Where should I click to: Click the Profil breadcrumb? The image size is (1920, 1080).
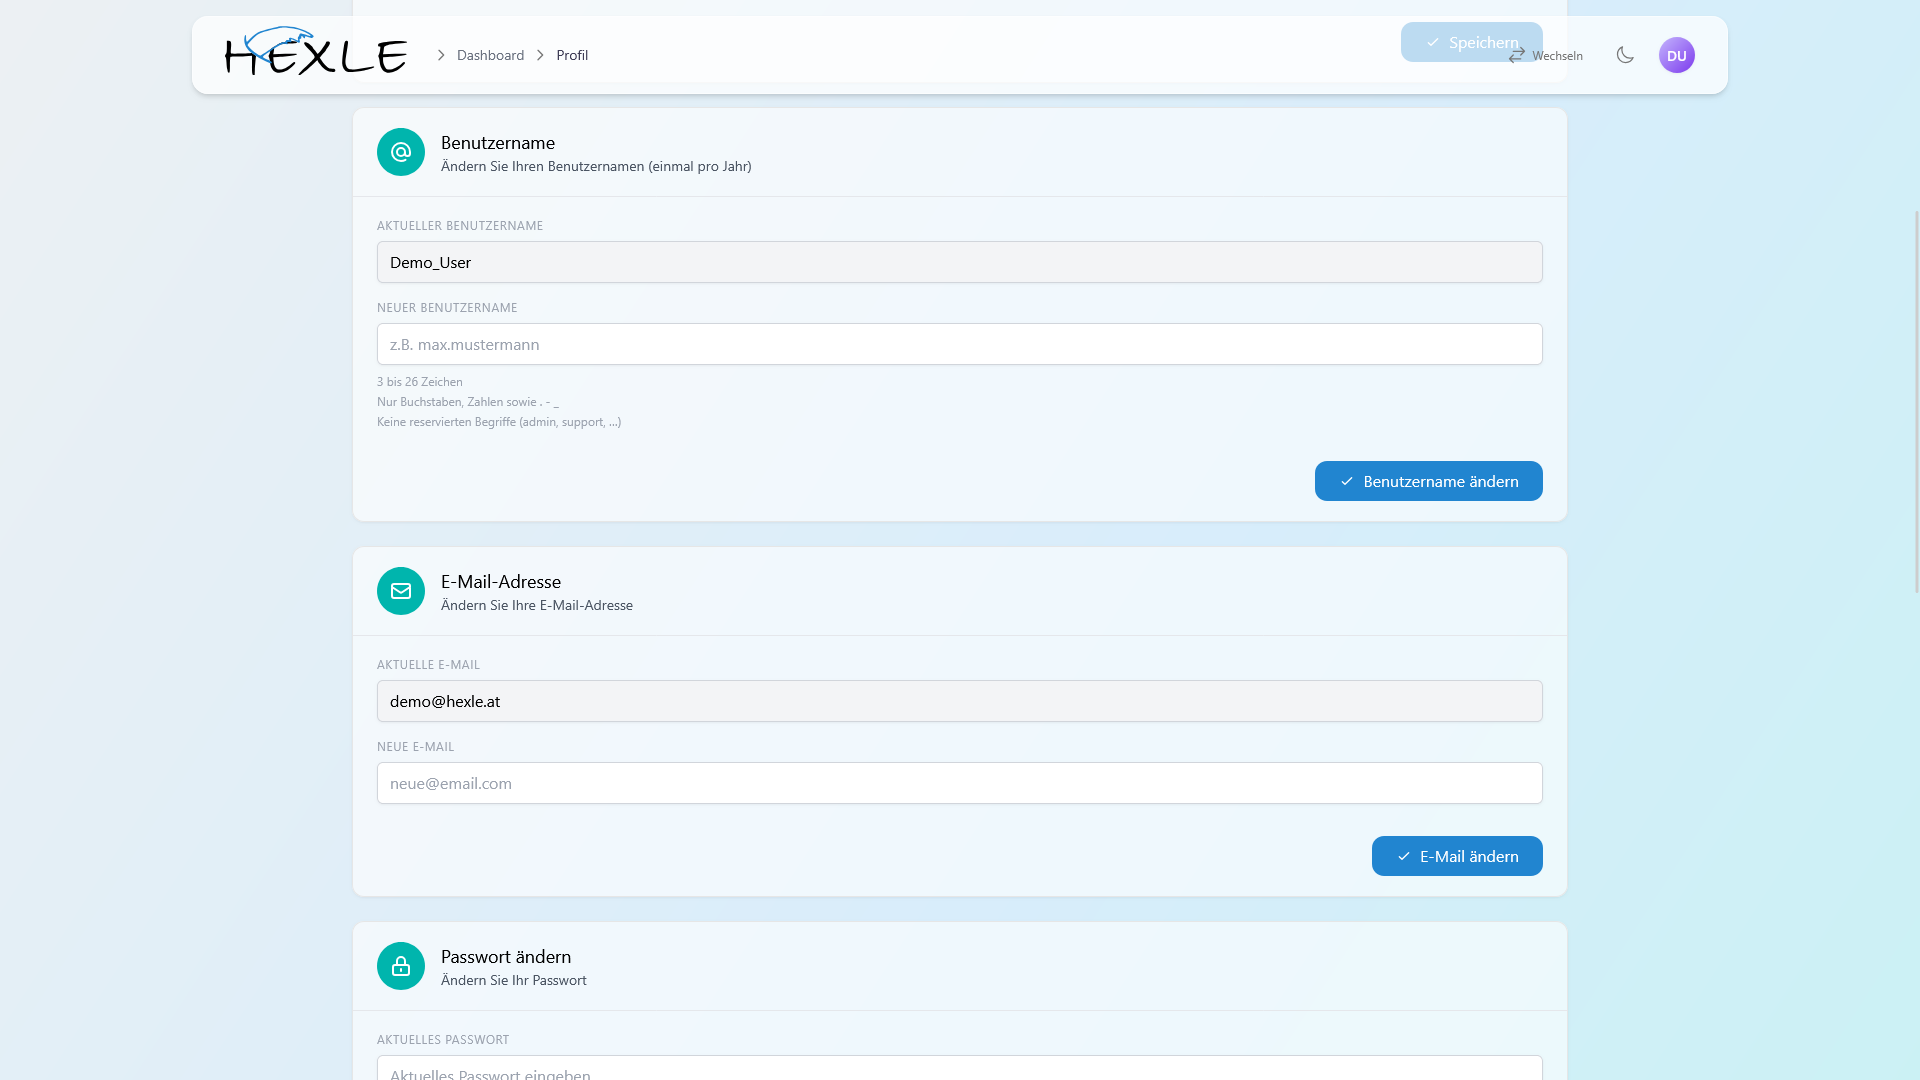coord(572,55)
